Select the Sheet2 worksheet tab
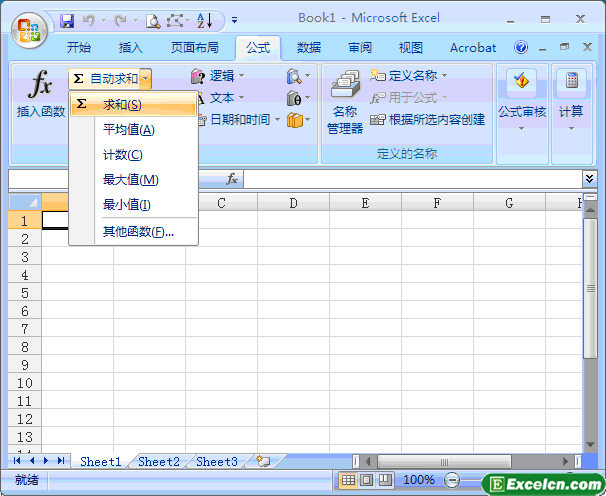Image resolution: width=606 pixels, height=496 pixels. [158, 462]
